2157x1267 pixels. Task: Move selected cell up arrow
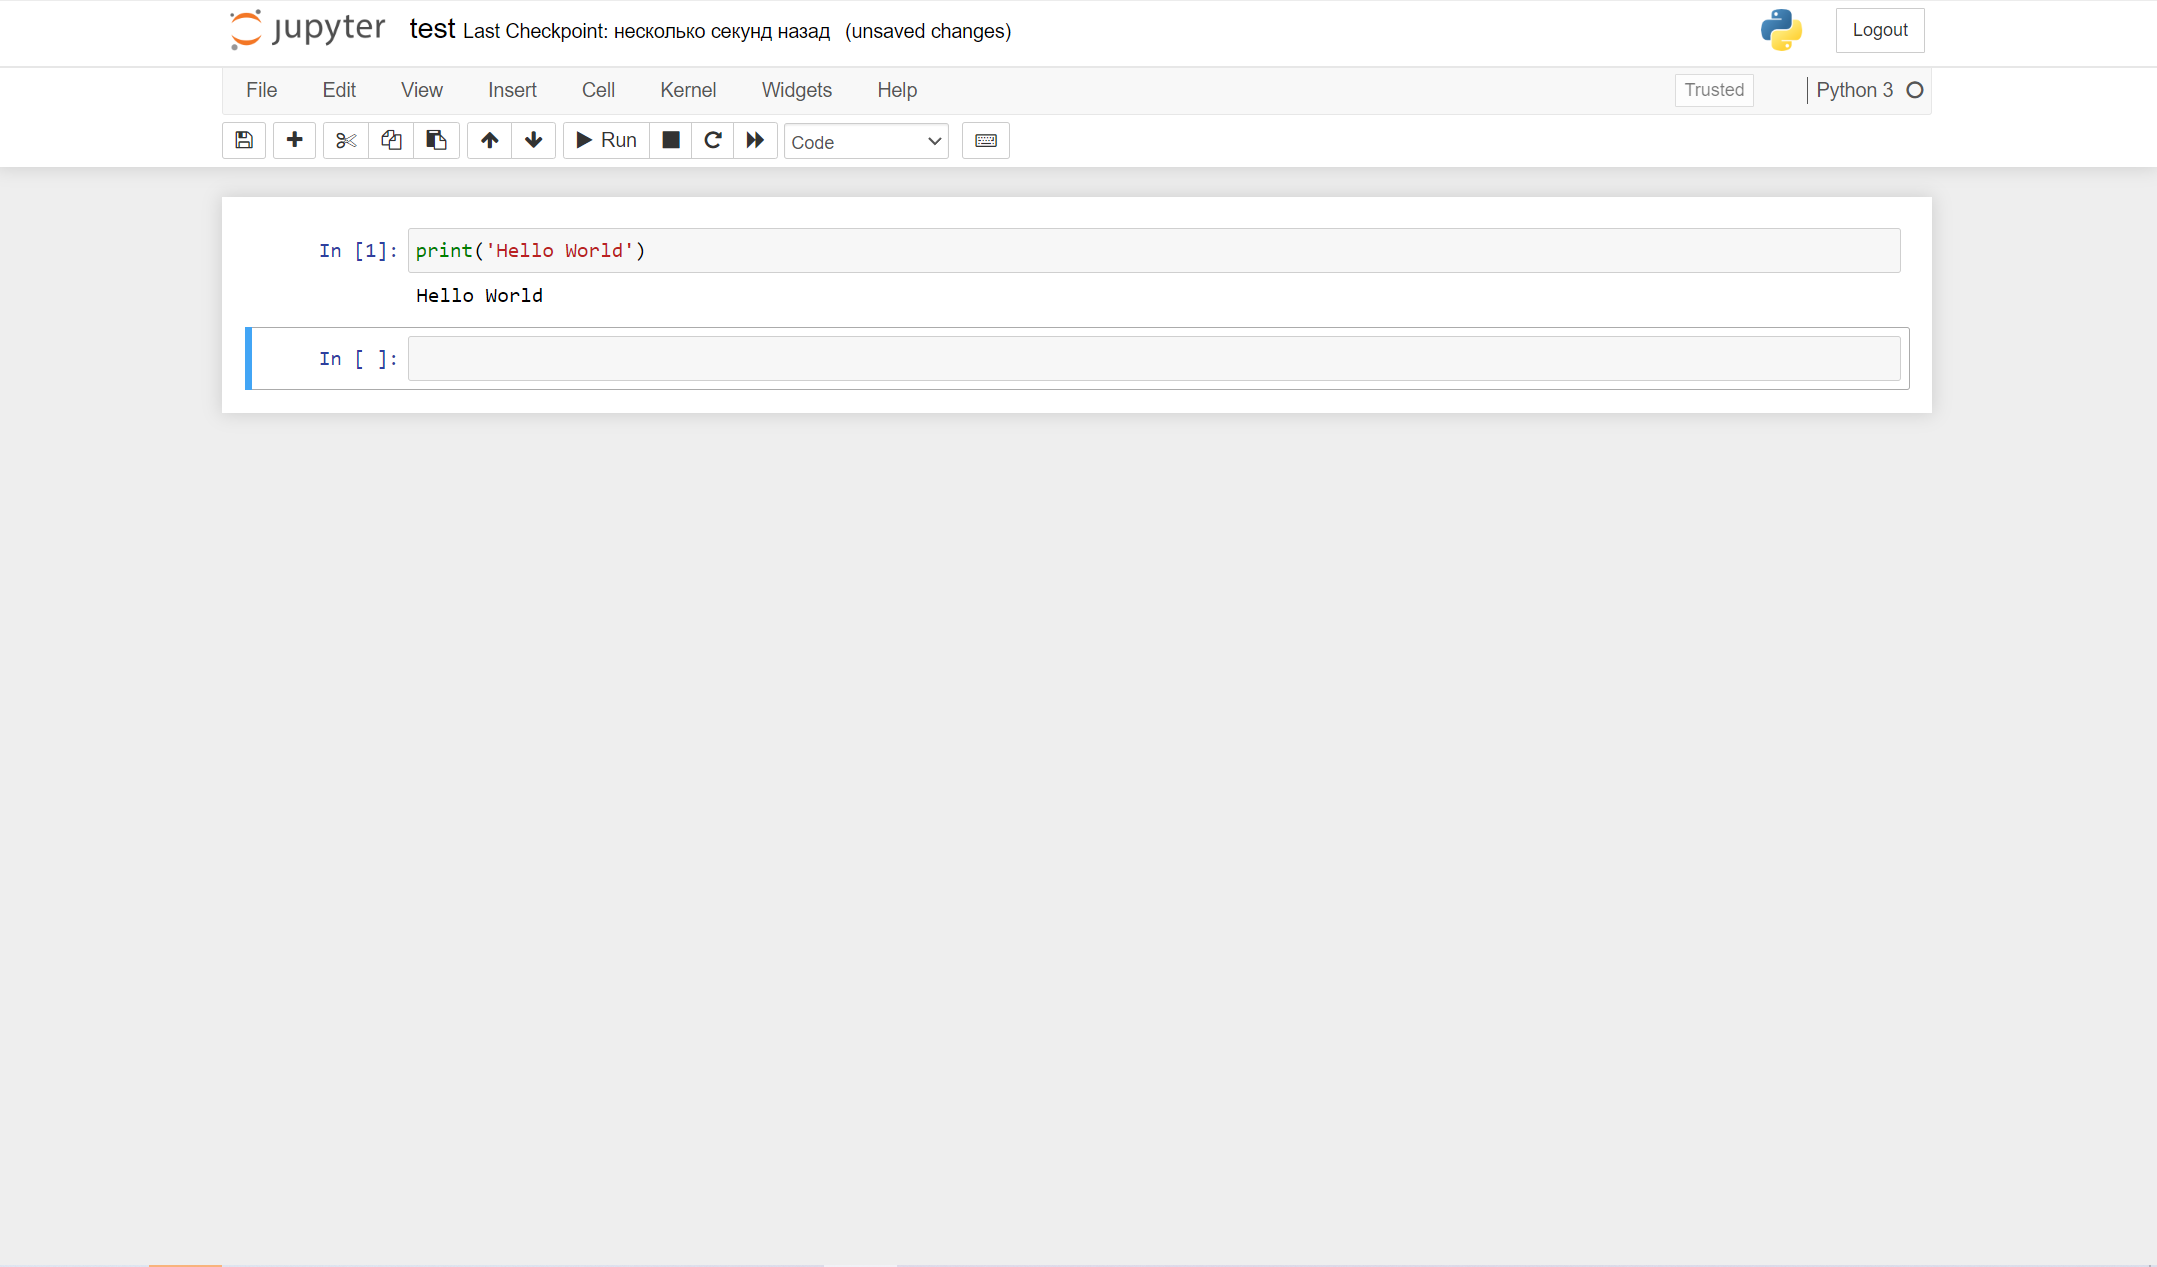click(x=489, y=140)
